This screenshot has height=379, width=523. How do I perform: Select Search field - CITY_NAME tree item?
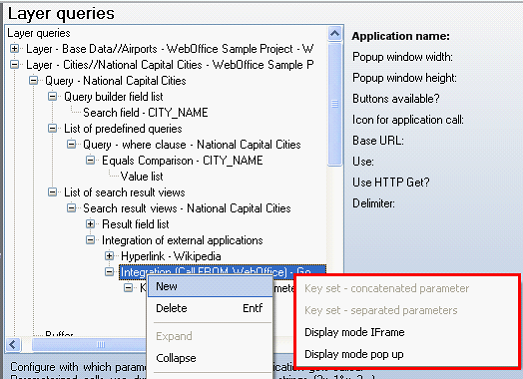(x=145, y=113)
